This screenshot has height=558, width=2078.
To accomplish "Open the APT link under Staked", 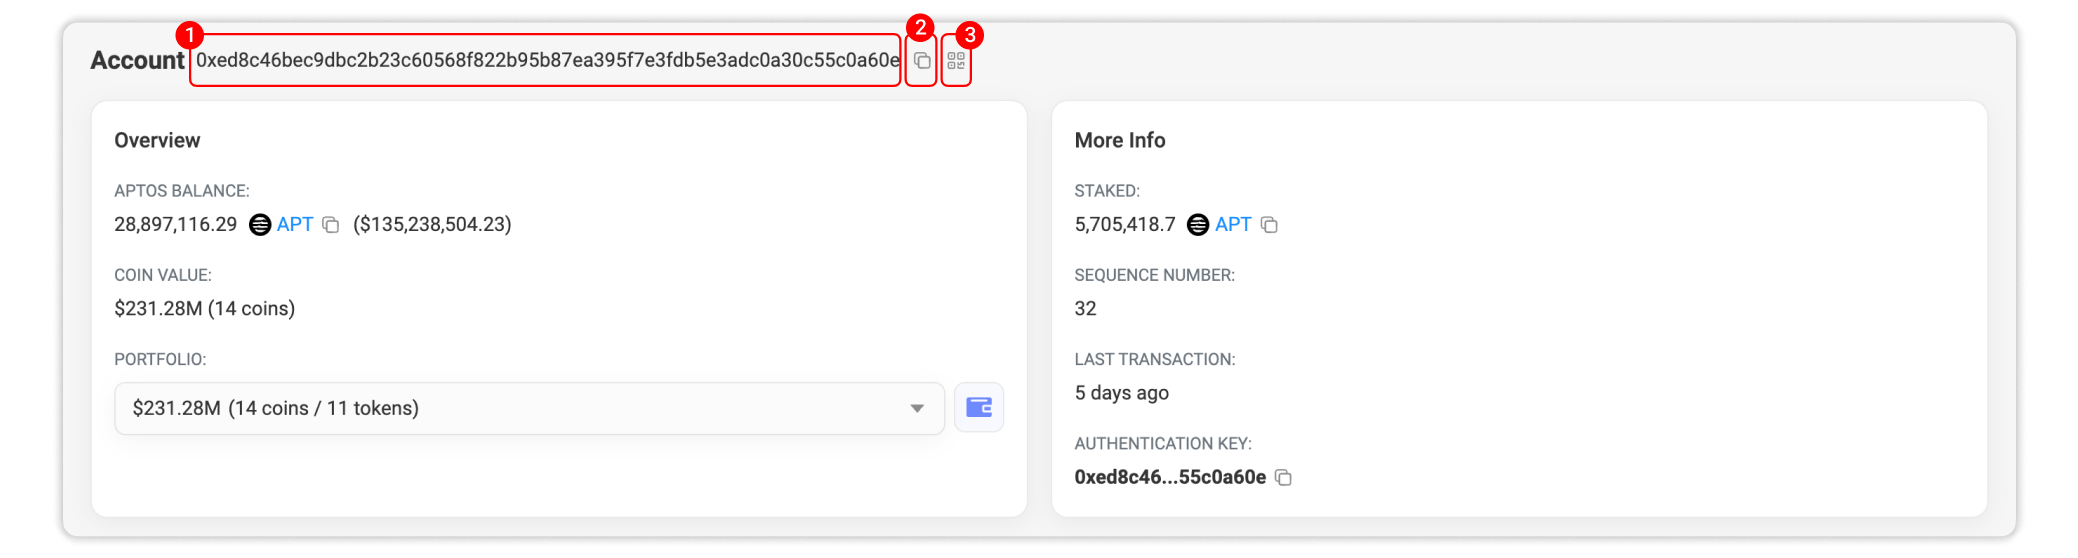I will [1233, 225].
